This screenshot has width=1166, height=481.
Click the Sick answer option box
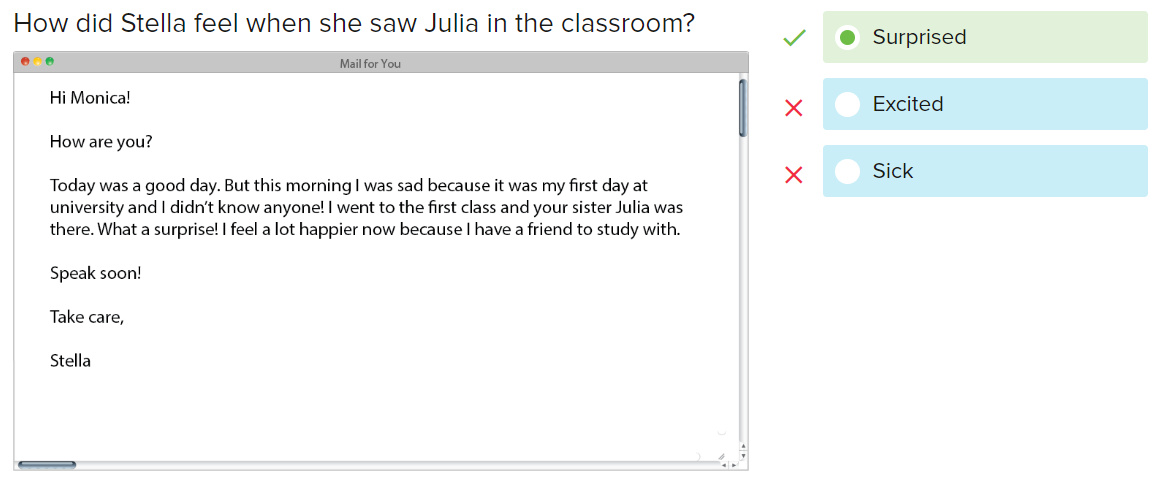pos(985,171)
